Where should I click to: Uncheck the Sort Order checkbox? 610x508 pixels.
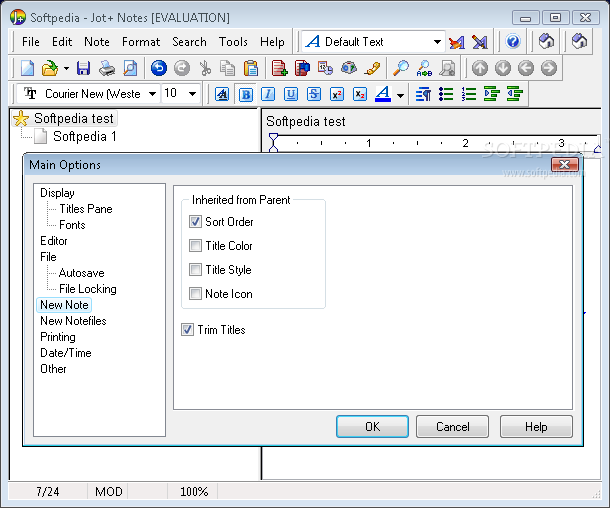click(195, 222)
